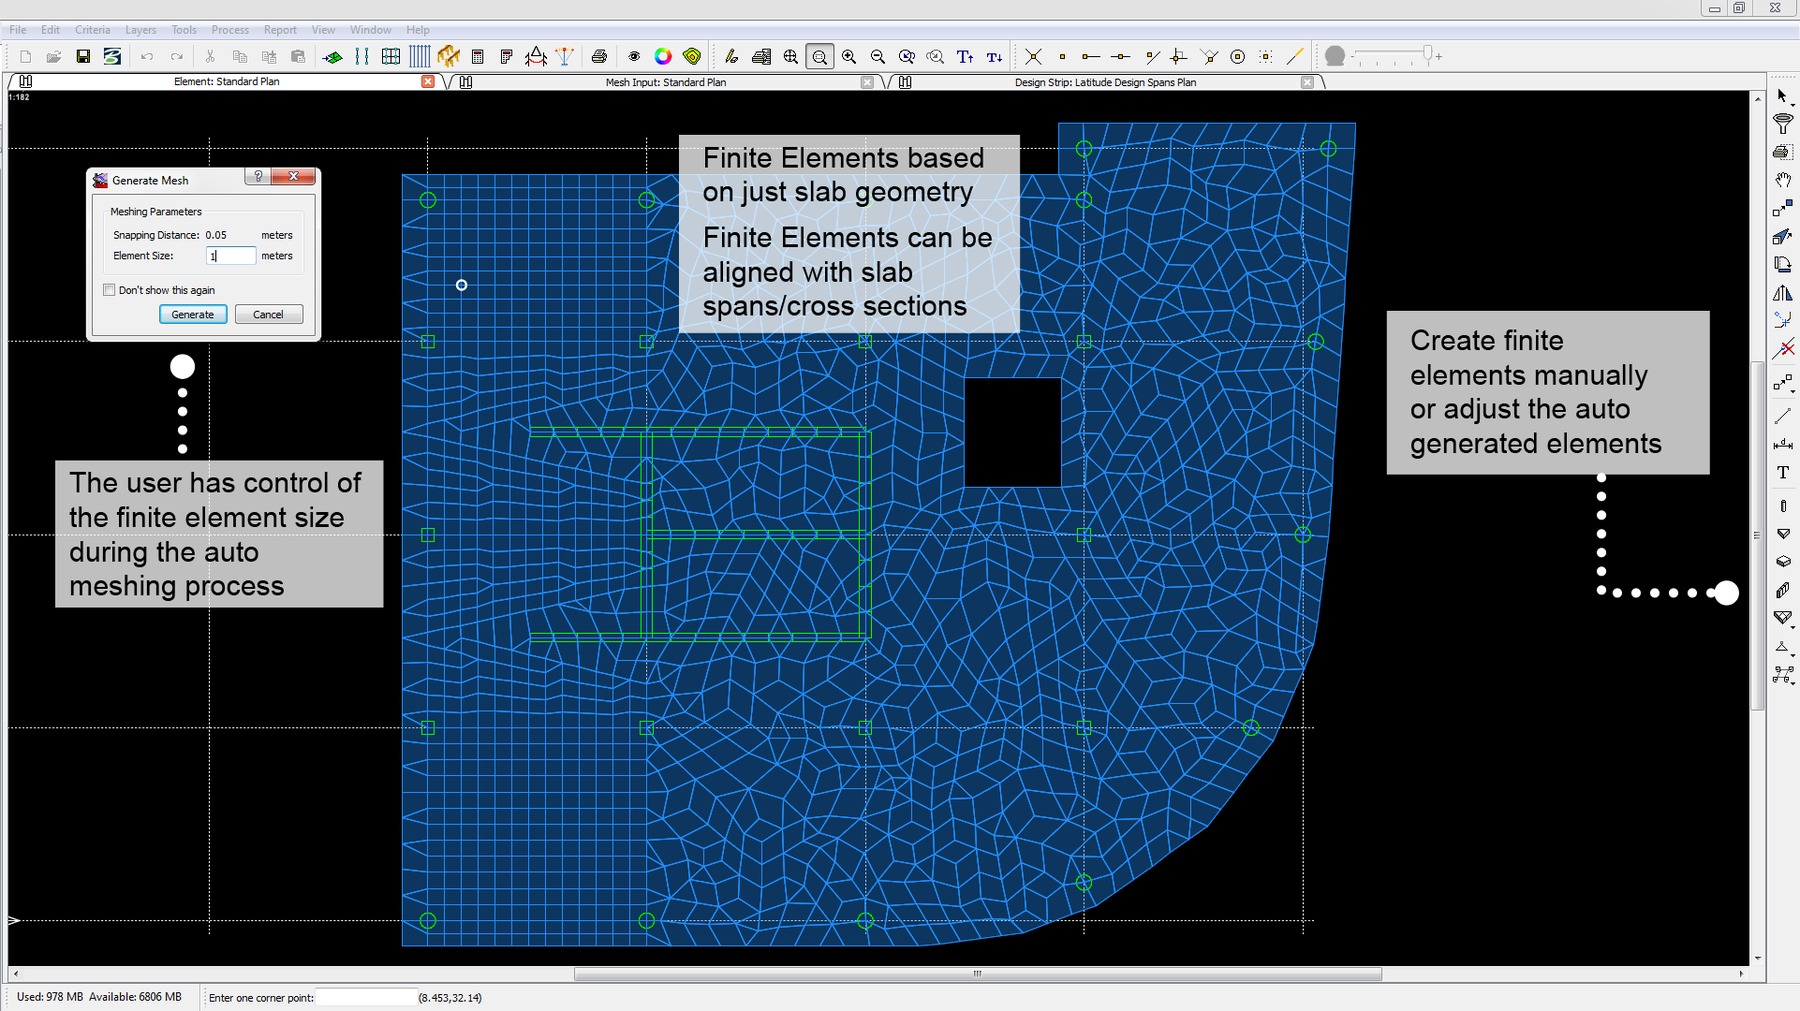Click the eye visibility icon in toolbar

(634, 57)
